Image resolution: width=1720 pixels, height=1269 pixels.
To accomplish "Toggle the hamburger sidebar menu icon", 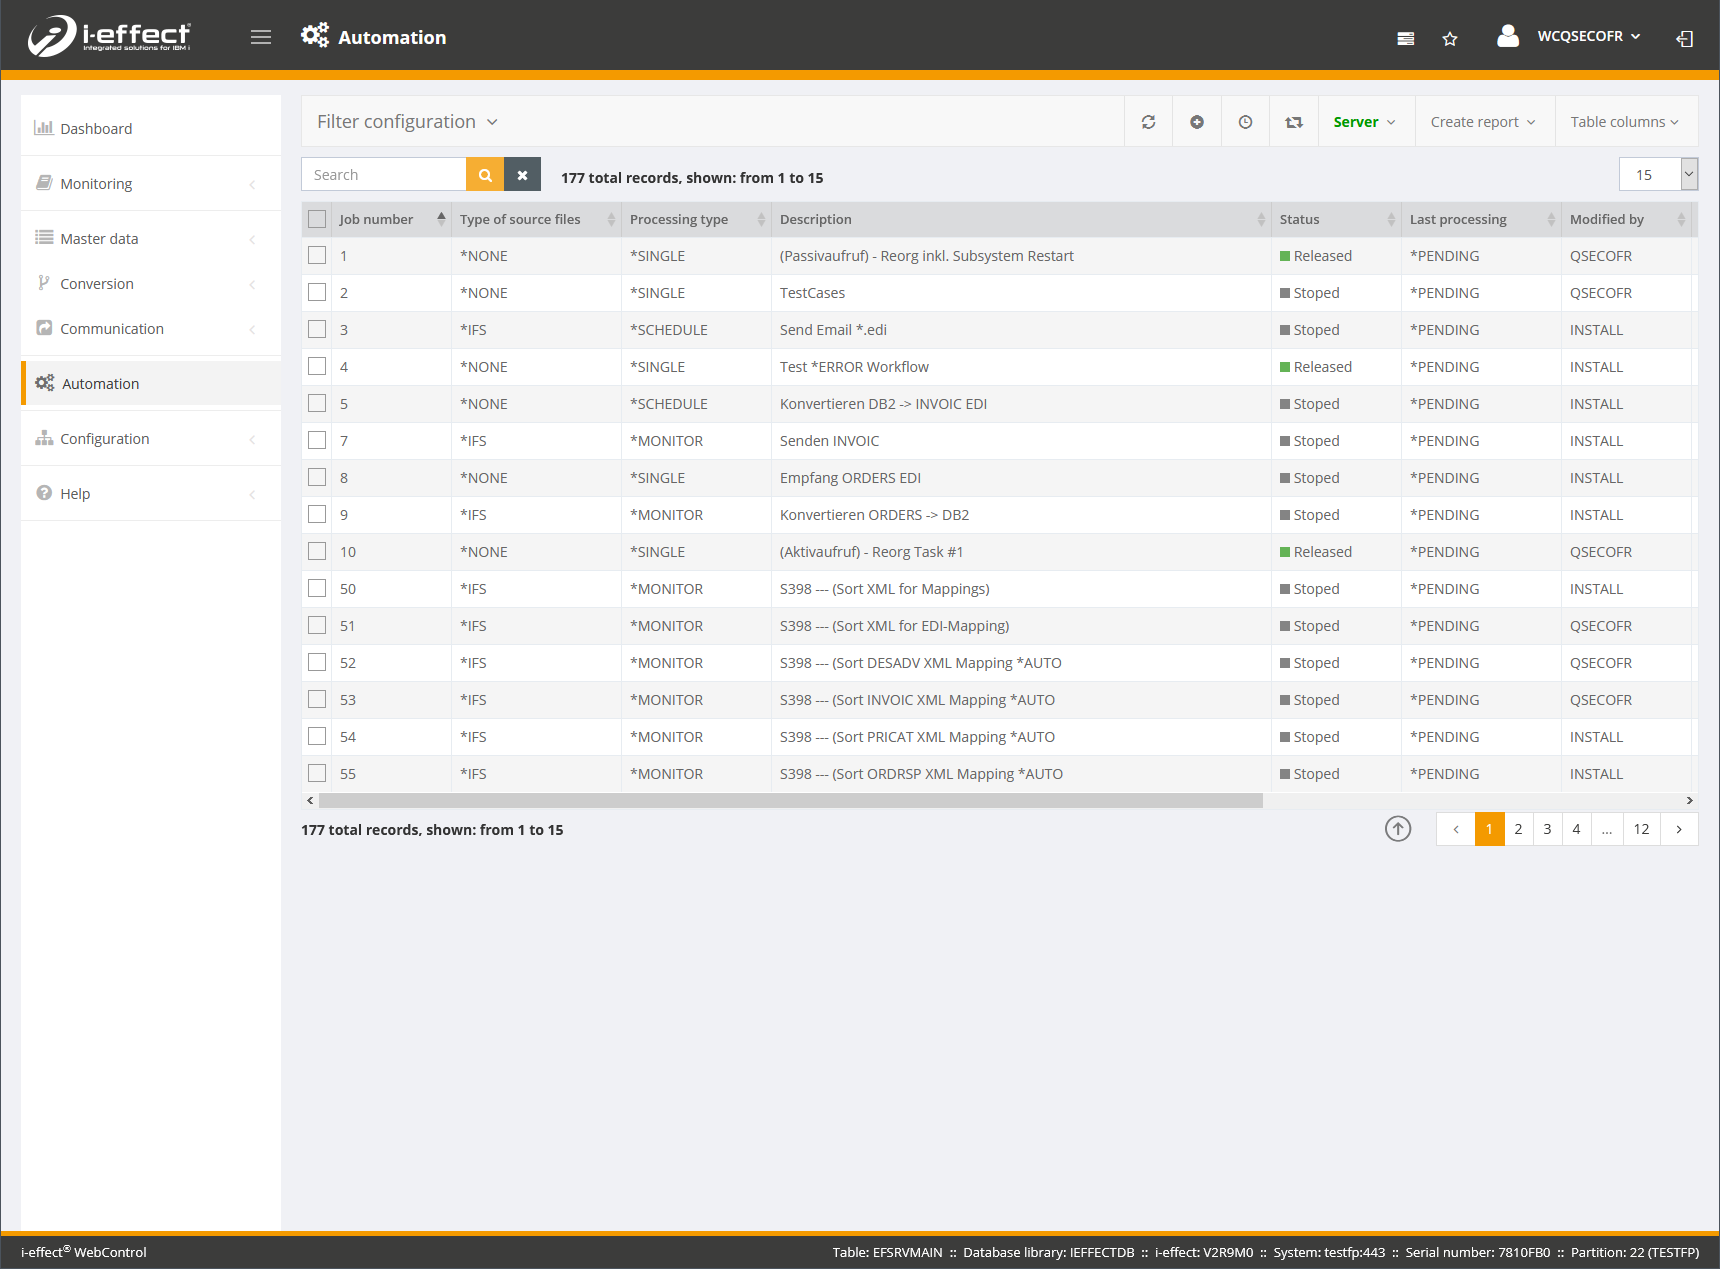I will [261, 37].
